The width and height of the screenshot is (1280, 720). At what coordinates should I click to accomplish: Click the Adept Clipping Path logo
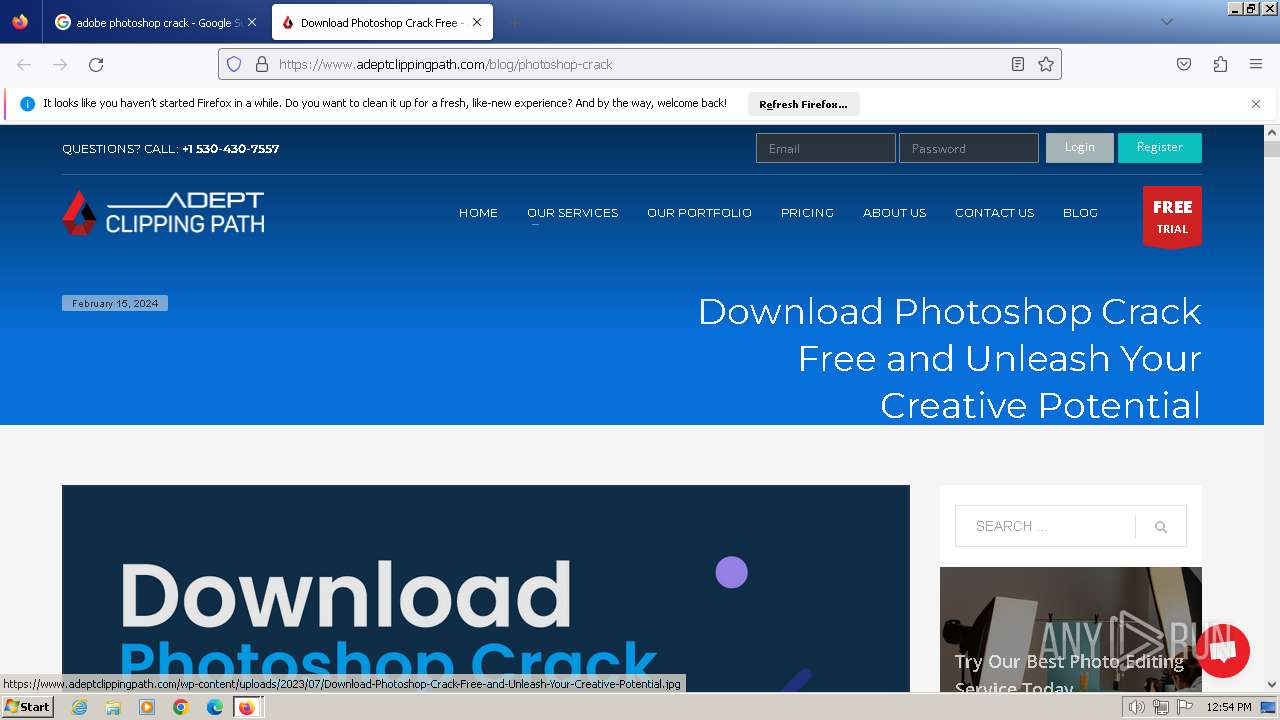[x=163, y=212]
